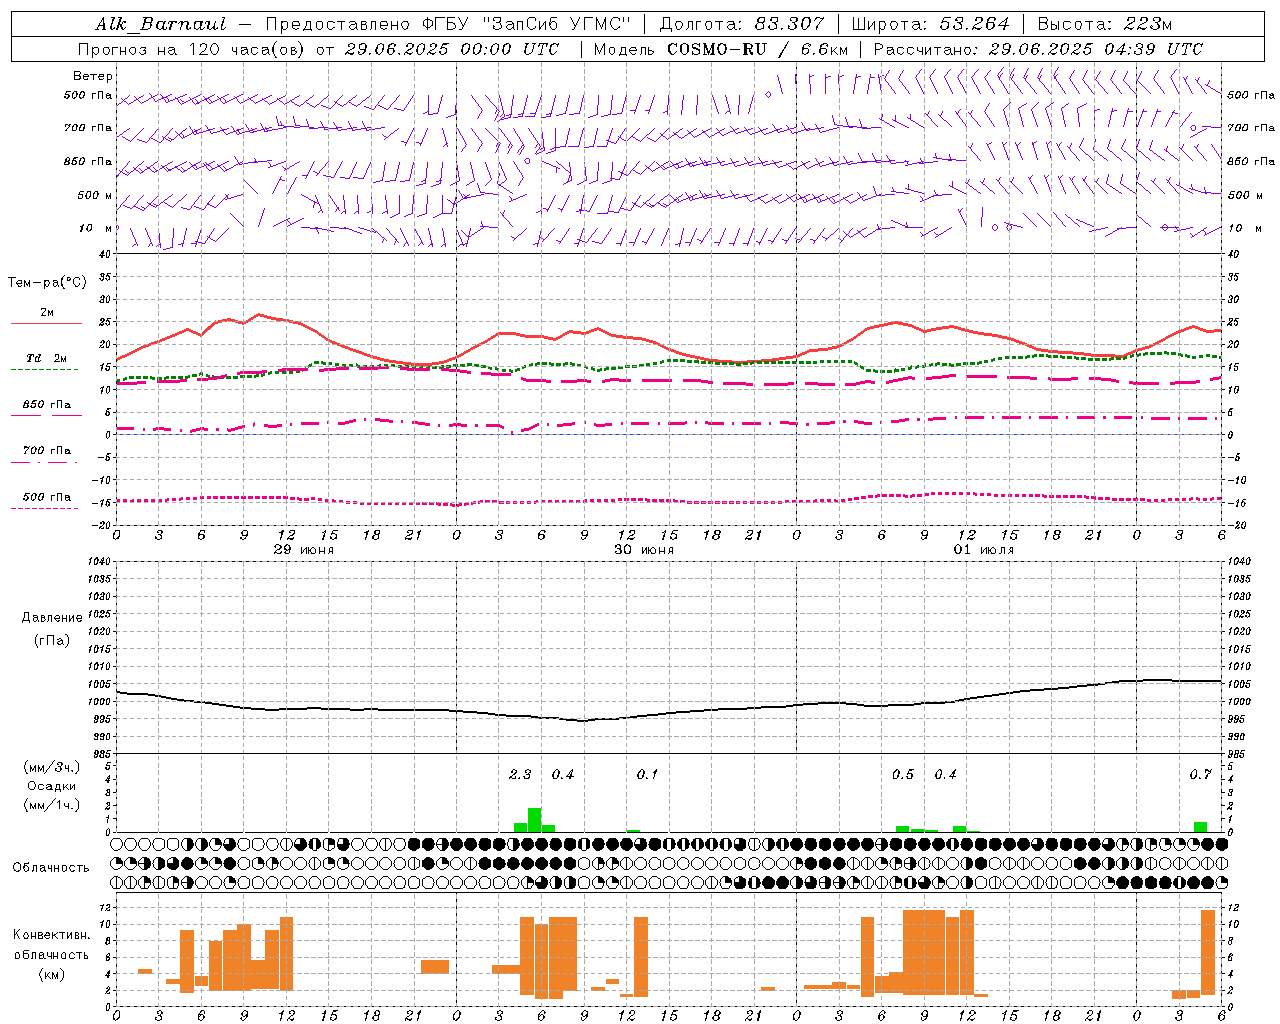This screenshot has width=1280, height=1024.
Task: Click the 'Ветер' wind panel label
Action: click(93, 76)
